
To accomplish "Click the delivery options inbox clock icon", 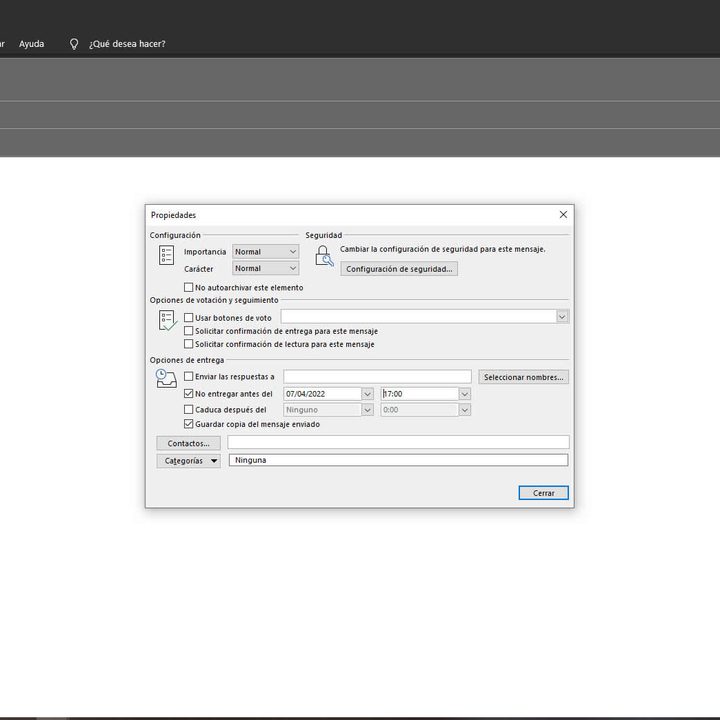I will 166,379.
